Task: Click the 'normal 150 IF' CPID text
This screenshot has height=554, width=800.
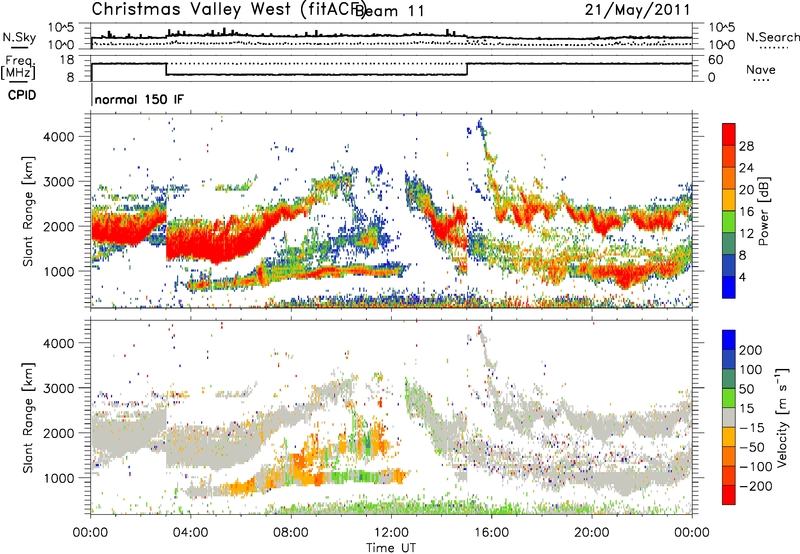Action: [x=139, y=99]
